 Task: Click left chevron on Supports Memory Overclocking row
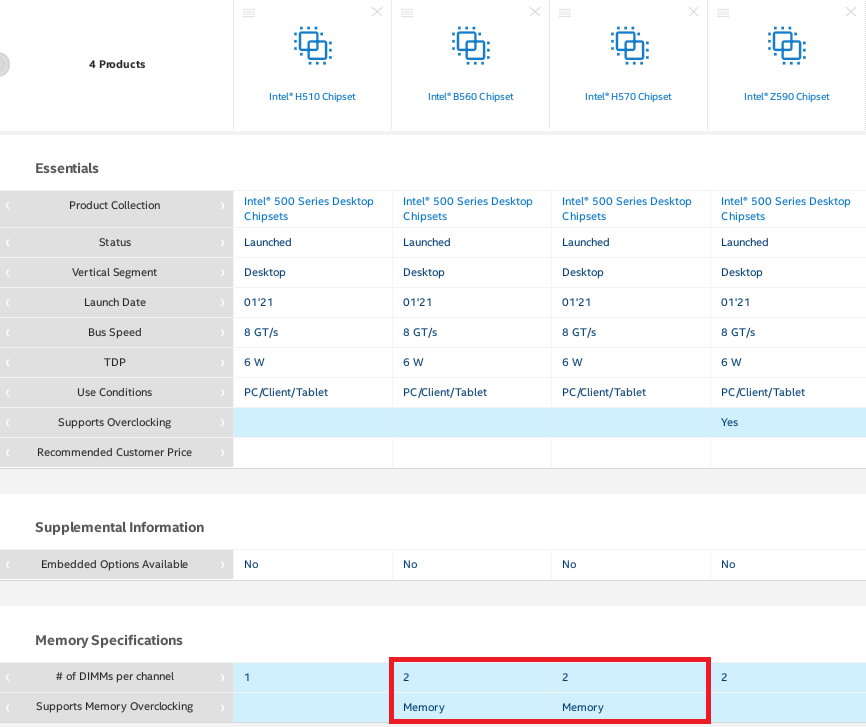pos(8,707)
